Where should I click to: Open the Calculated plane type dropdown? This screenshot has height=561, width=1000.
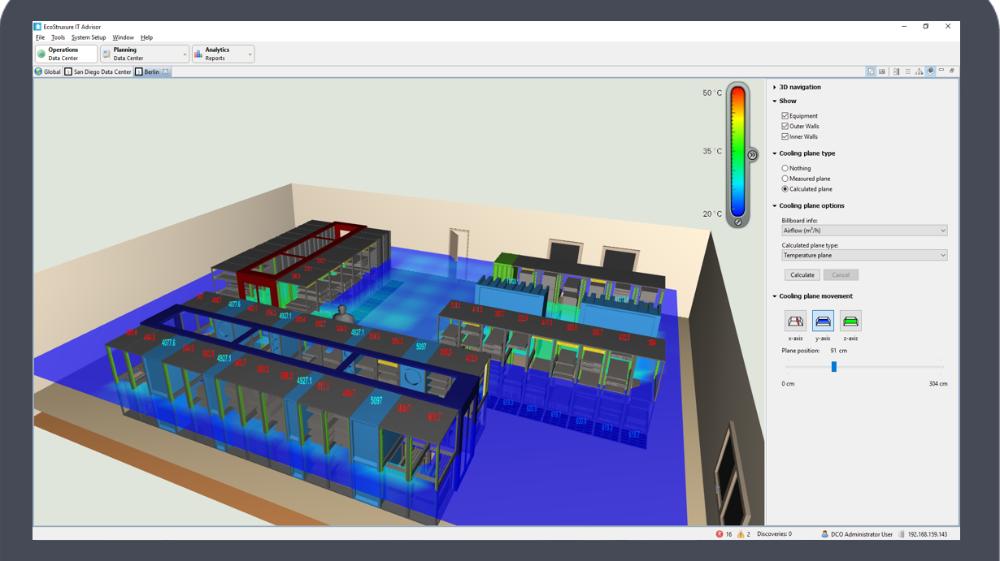[x=864, y=255]
